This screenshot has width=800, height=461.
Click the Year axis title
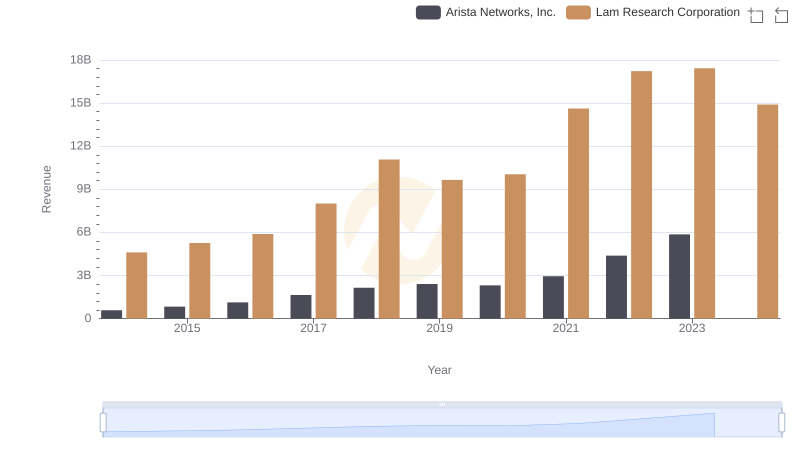[x=439, y=370]
